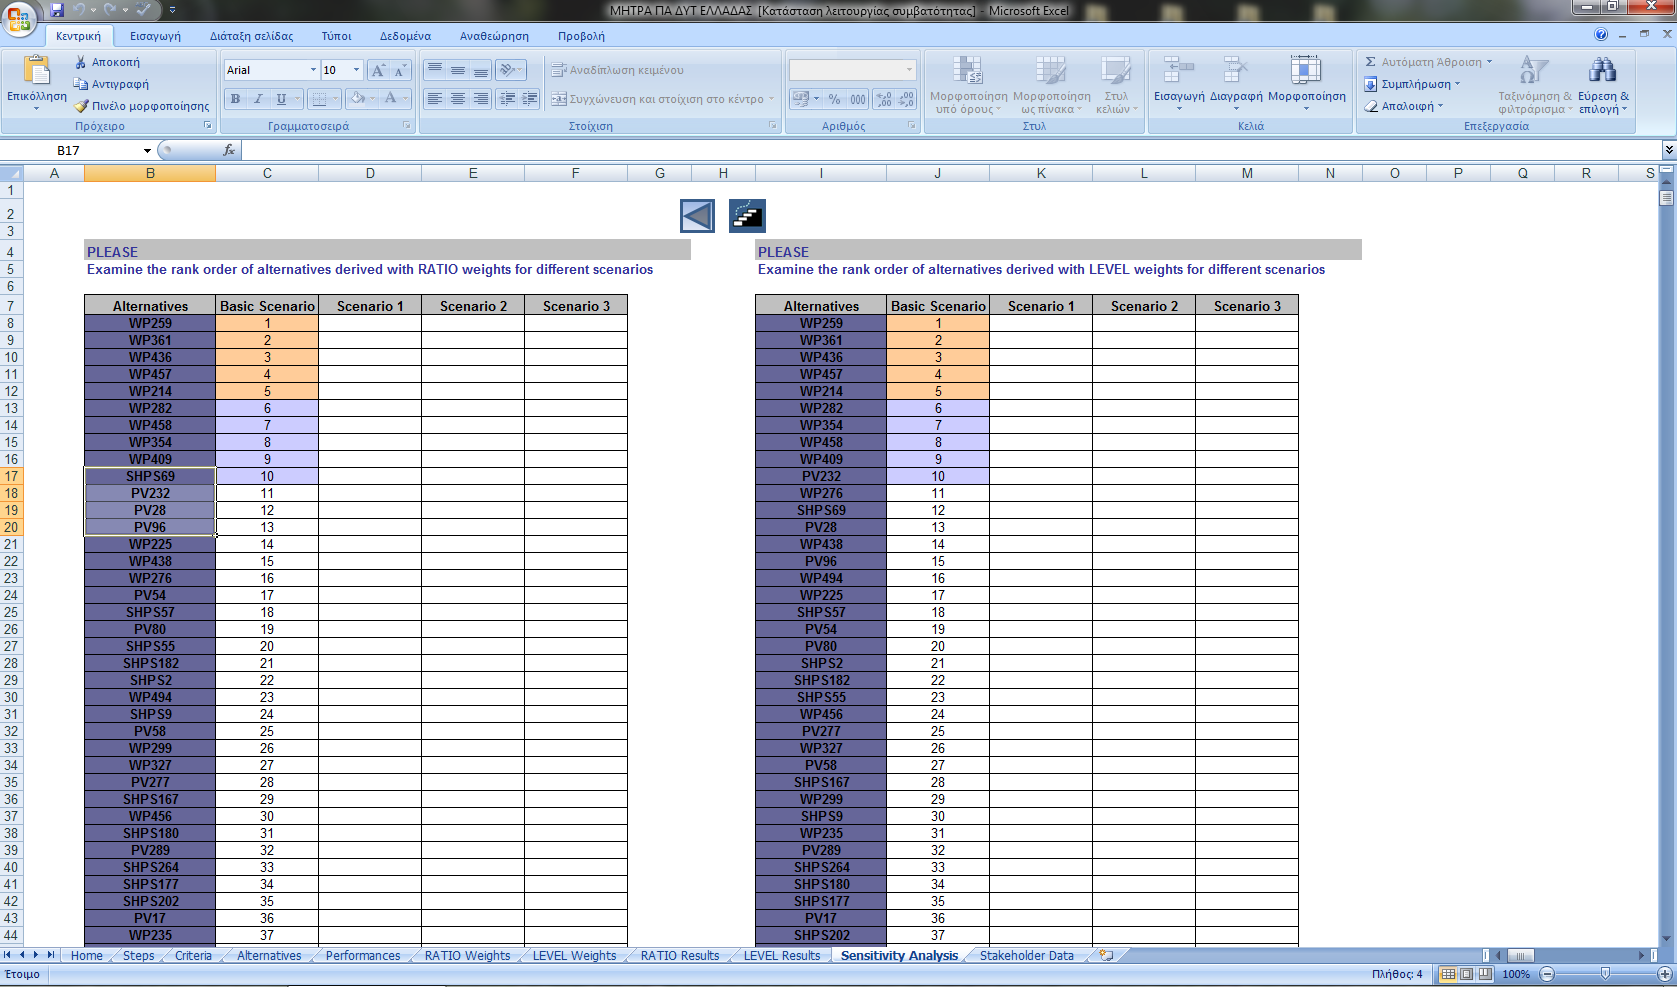The height and width of the screenshot is (987, 1677).
Task: Open the LEVEL Results sheet tab
Action: [x=781, y=955]
